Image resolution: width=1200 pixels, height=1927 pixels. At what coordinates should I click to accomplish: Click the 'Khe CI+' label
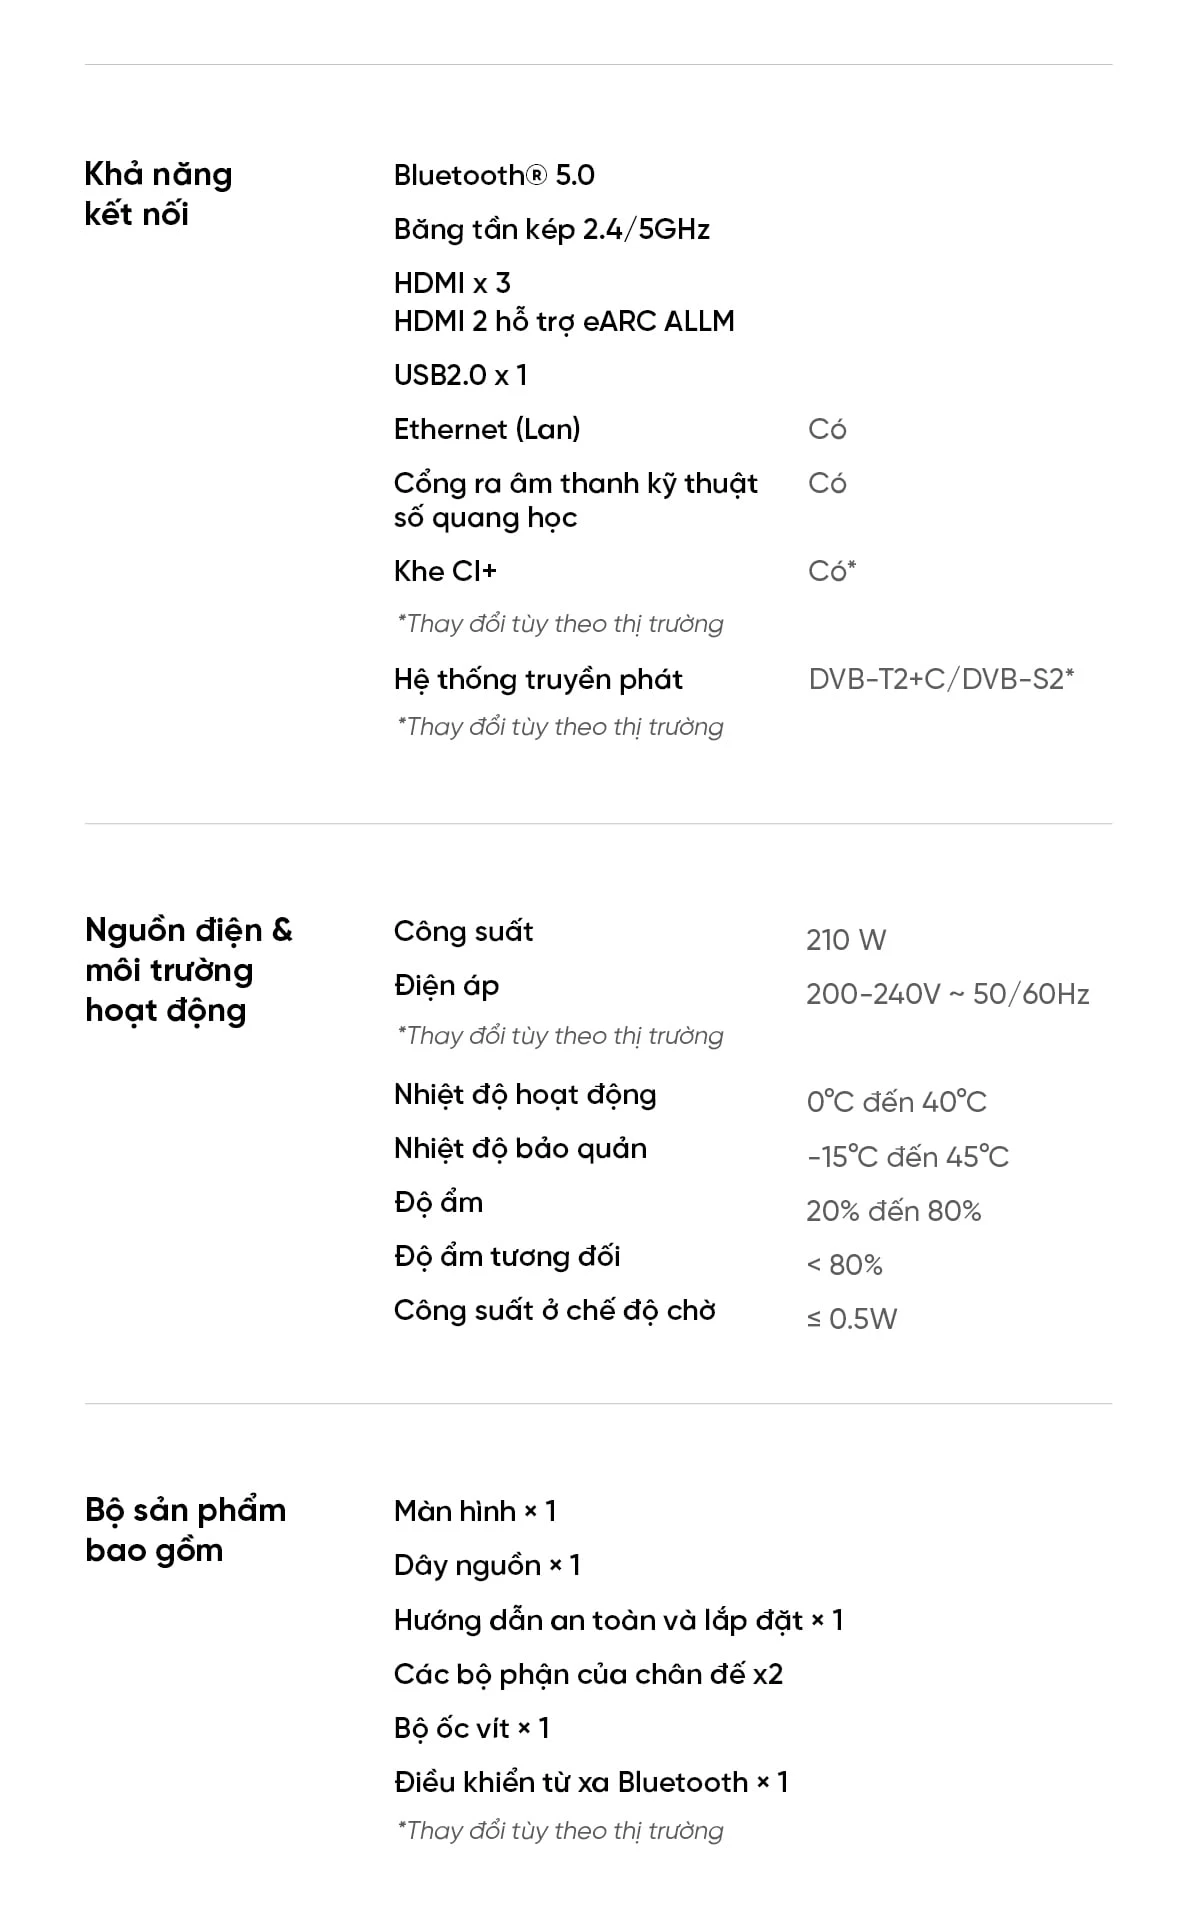[x=445, y=571]
